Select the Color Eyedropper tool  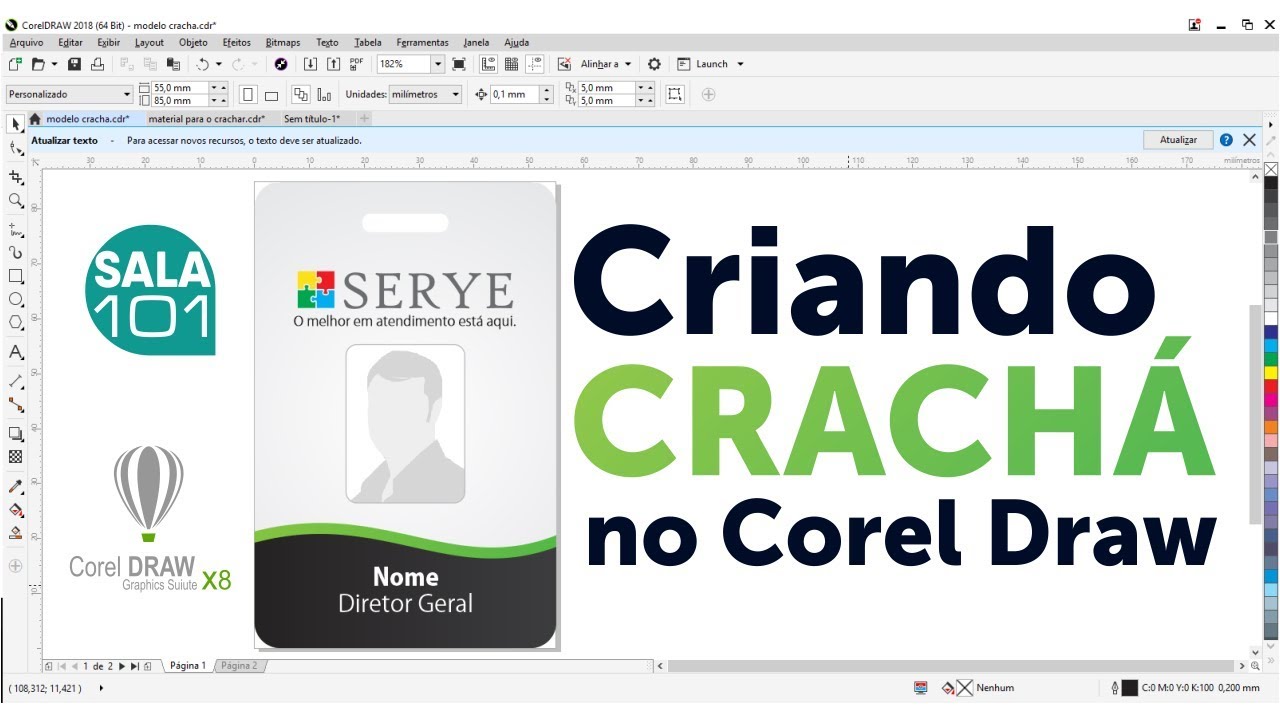(x=15, y=486)
